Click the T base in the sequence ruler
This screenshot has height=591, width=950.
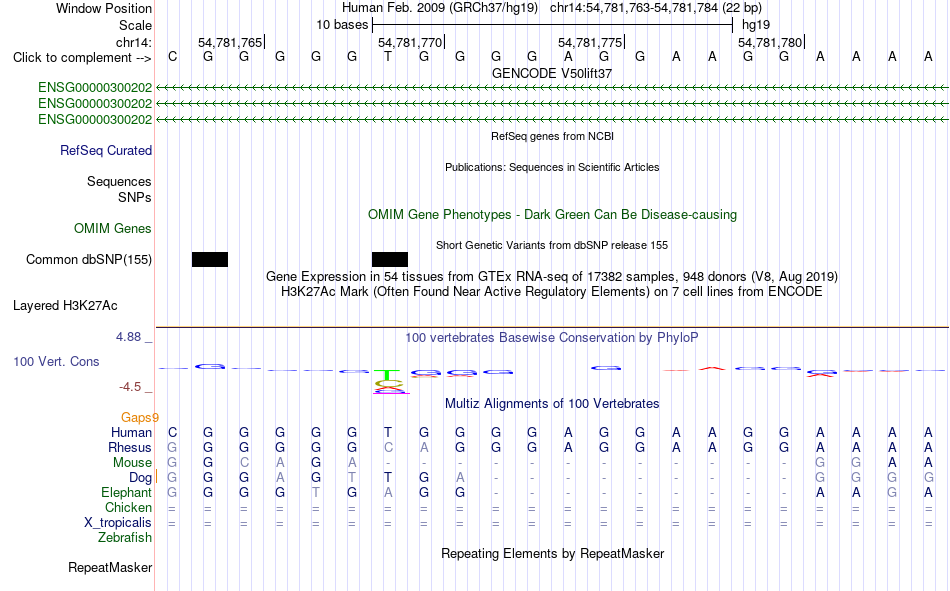(x=388, y=57)
